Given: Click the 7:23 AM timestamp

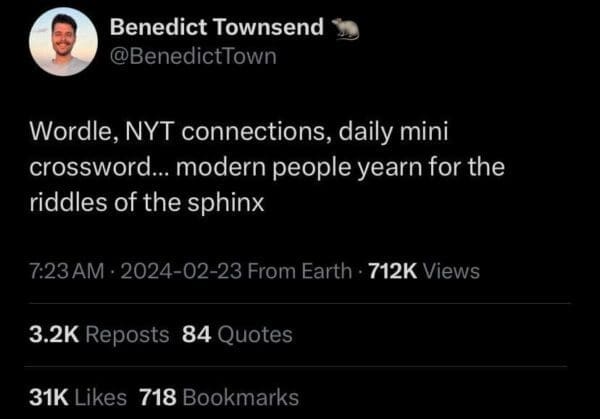Looking at the screenshot, I should [66, 271].
